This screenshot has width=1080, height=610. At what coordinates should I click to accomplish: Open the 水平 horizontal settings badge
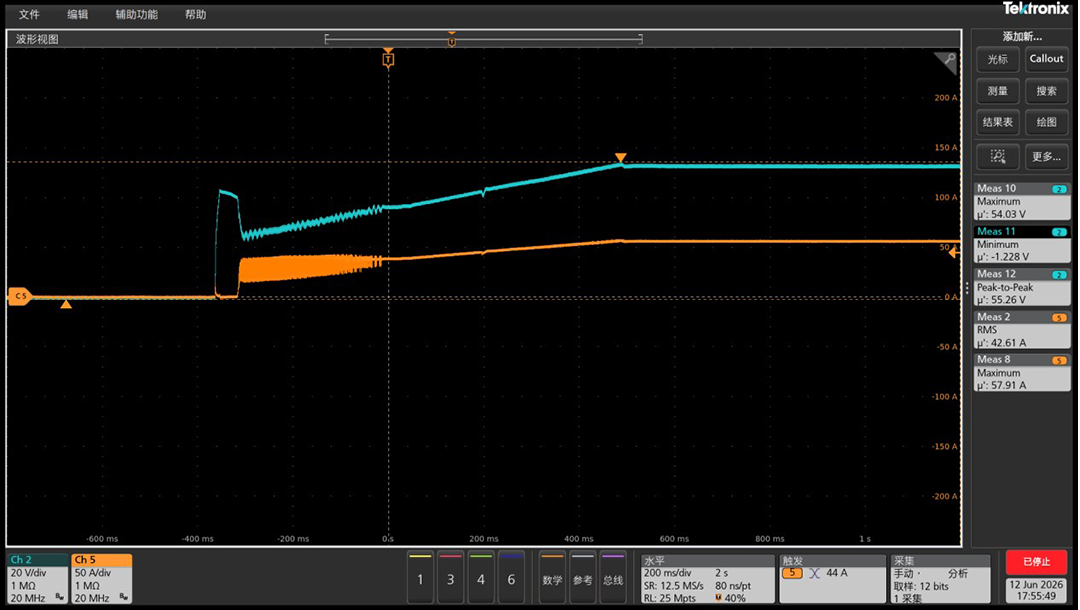click(x=707, y=579)
